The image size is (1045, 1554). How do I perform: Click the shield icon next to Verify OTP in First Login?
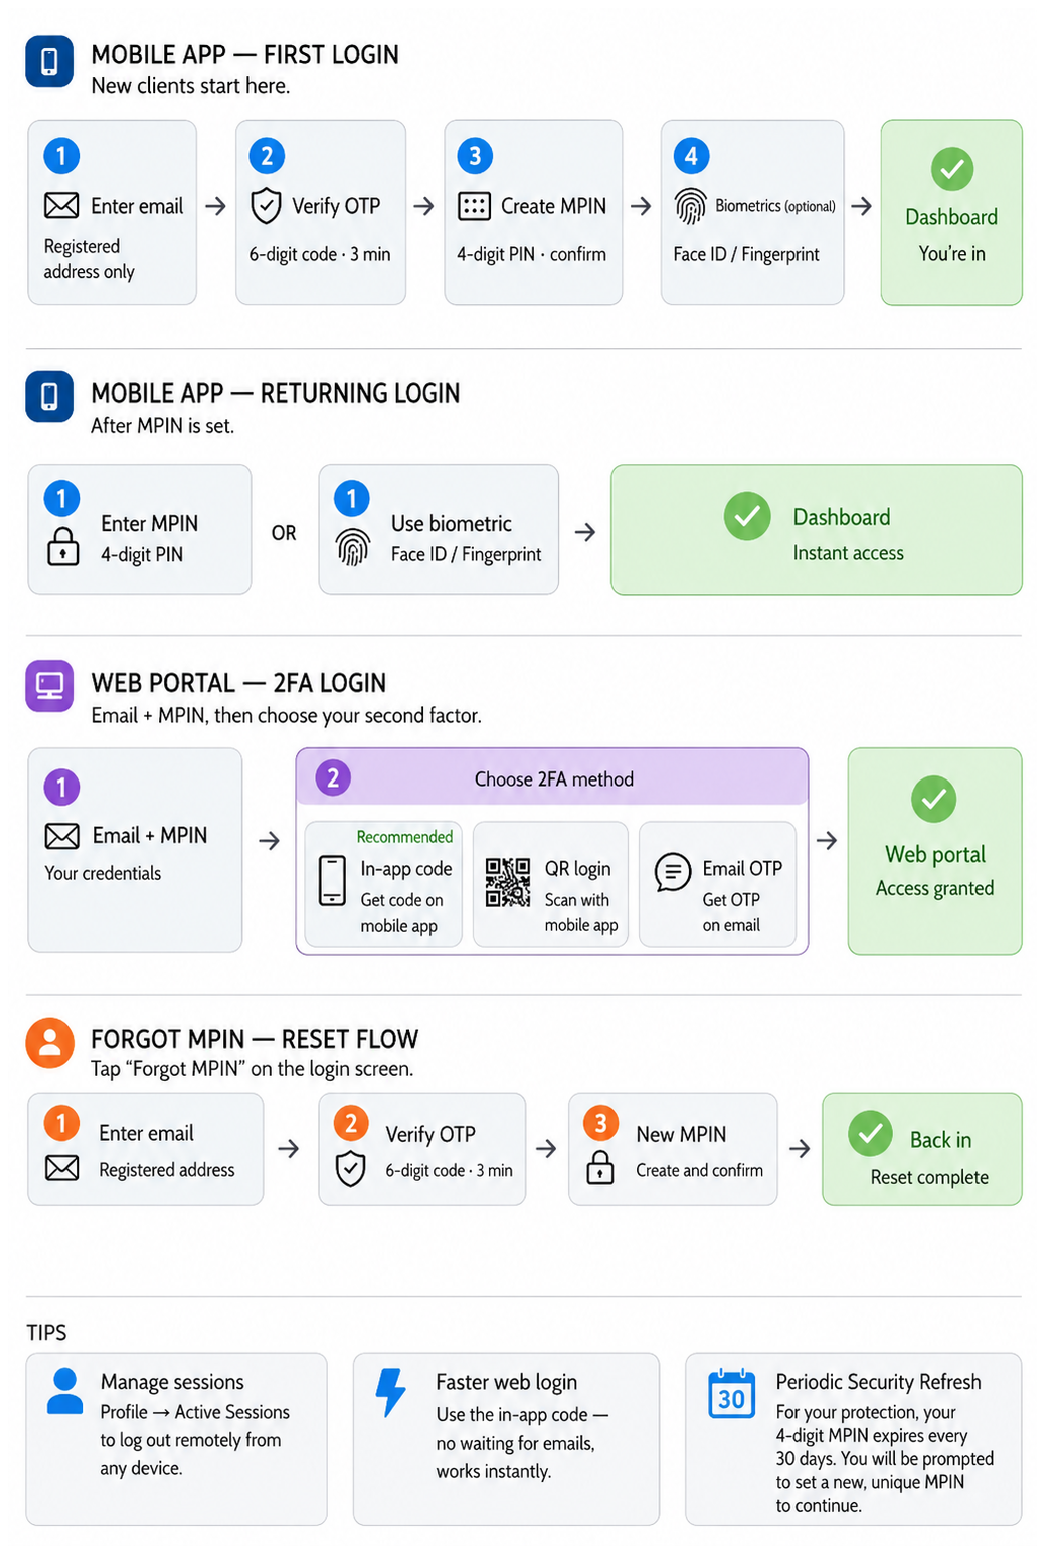pyautogui.click(x=266, y=206)
